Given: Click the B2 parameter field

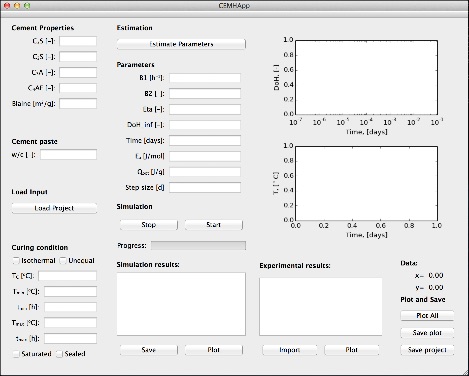Looking at the screenshot, I should (x=205, y=94).
